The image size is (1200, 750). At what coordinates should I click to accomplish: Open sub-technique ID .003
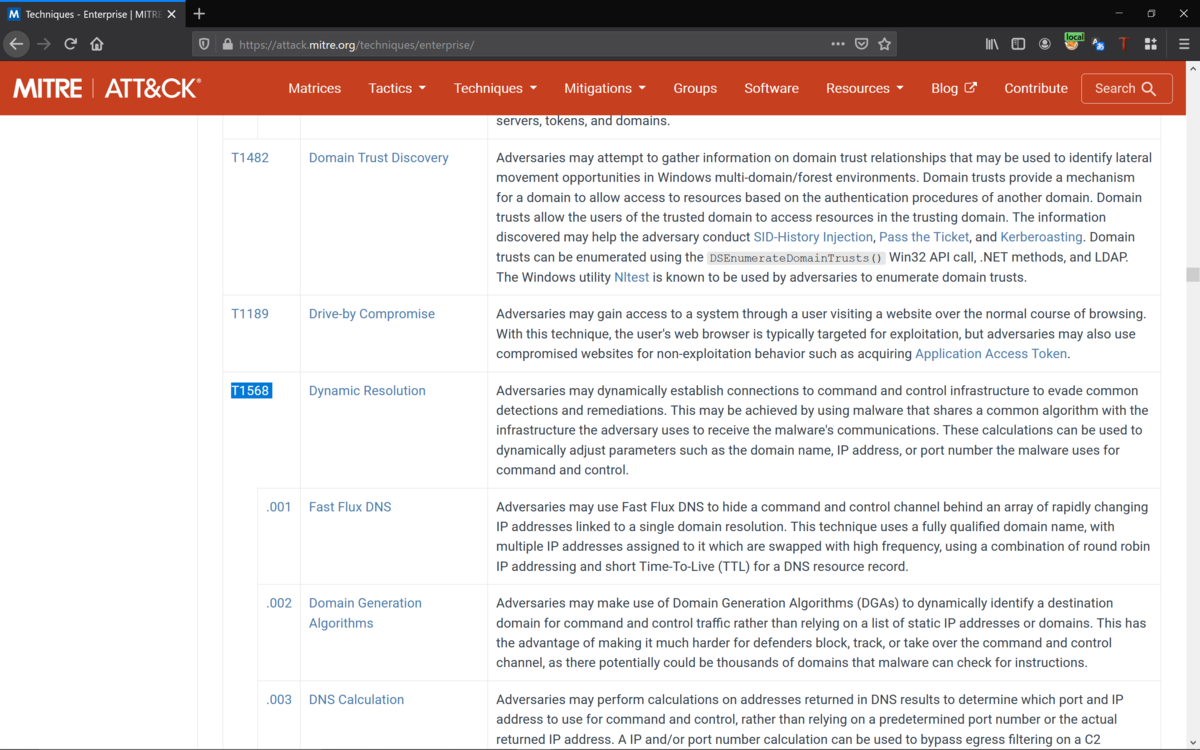pyautogui.click(x=279, y=699)
